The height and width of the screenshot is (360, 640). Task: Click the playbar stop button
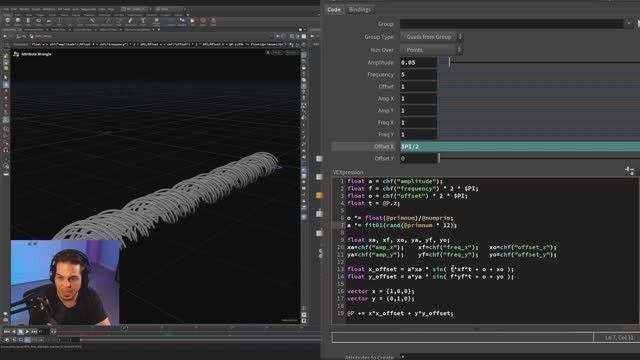pos(20,332)
